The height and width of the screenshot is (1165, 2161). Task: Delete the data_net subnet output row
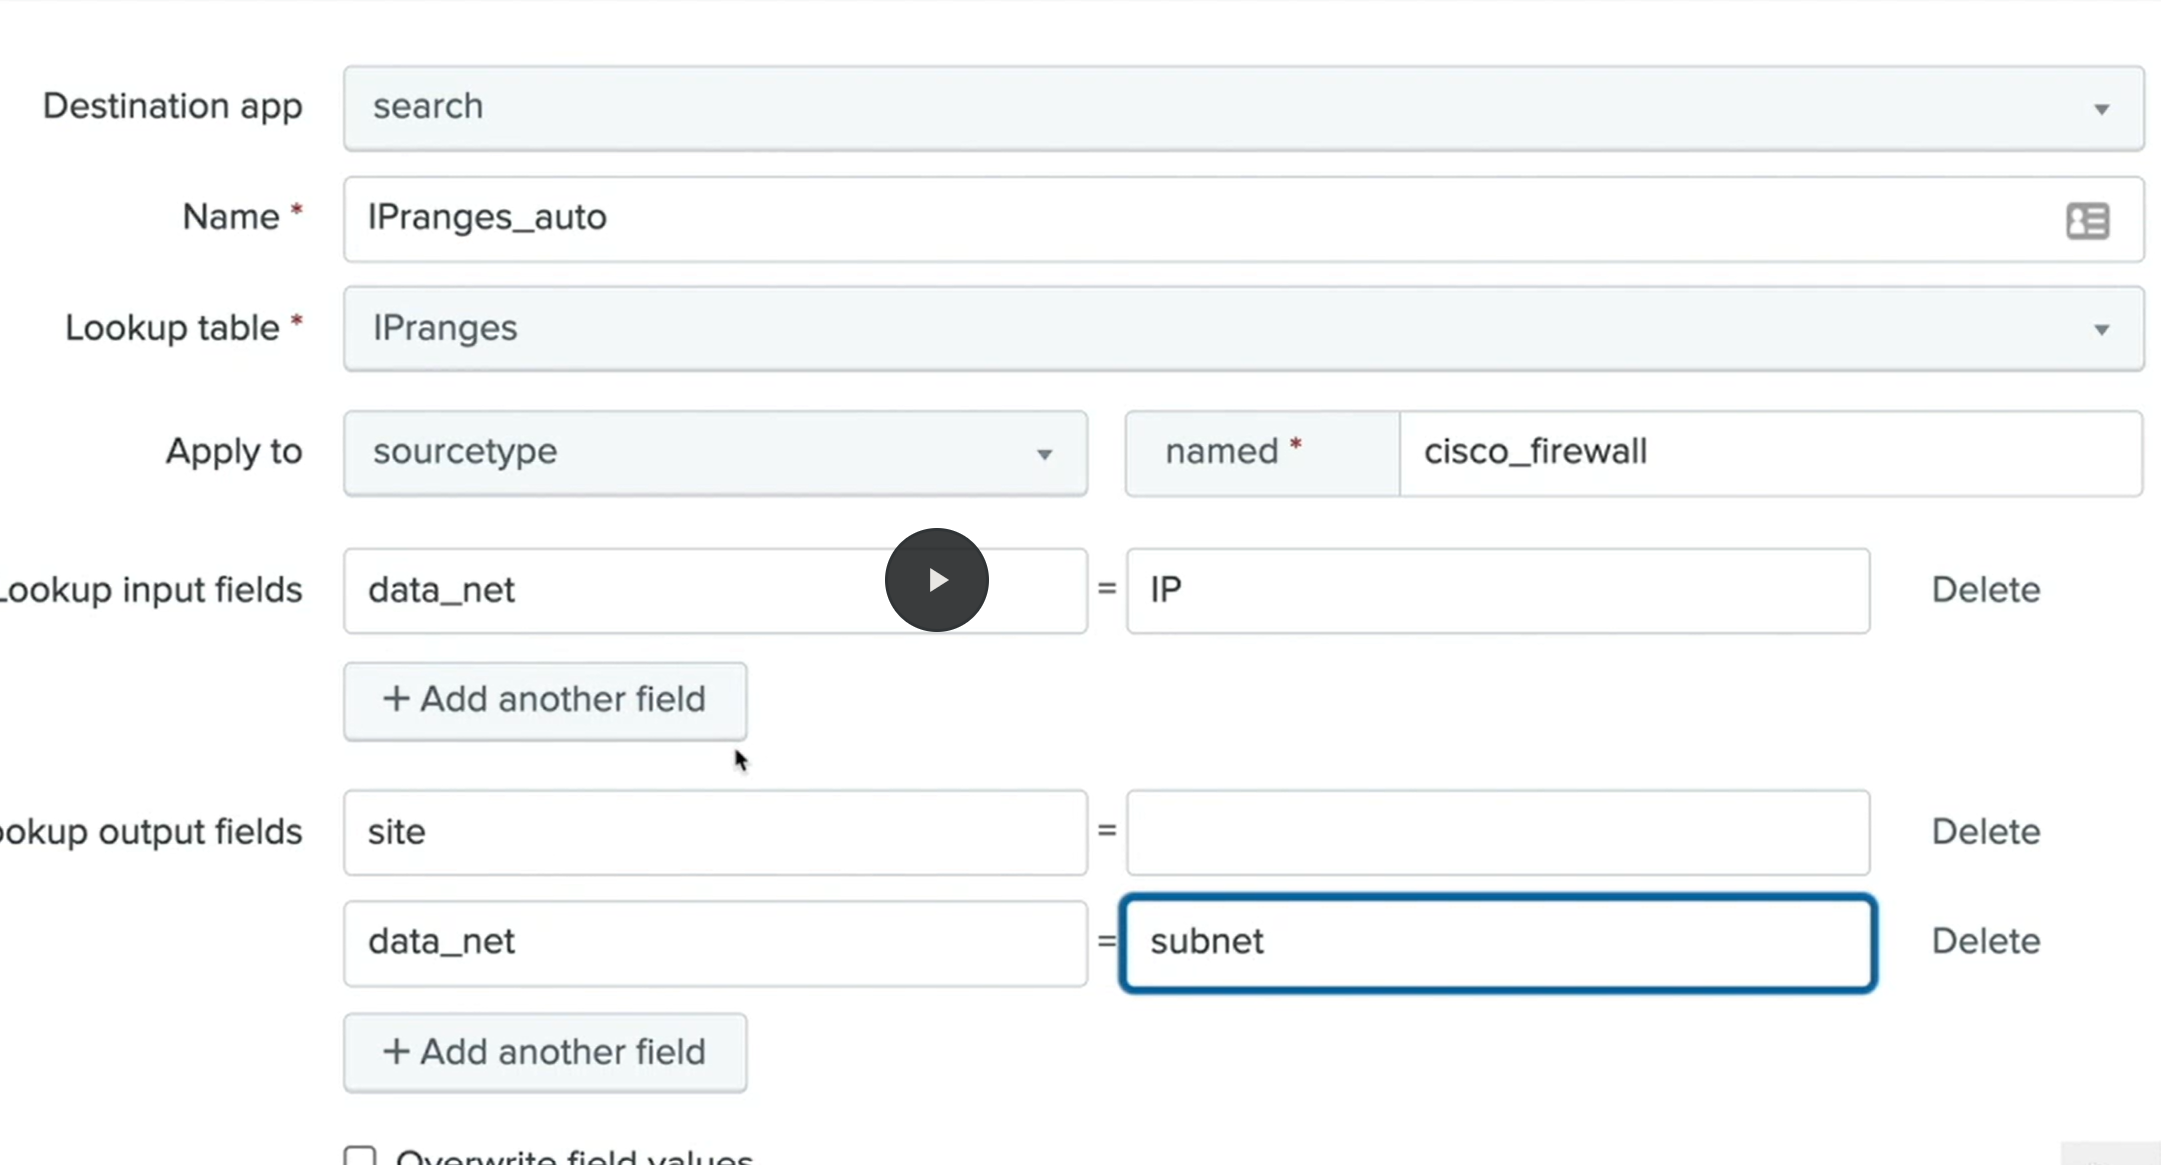tap(1985, 941)
